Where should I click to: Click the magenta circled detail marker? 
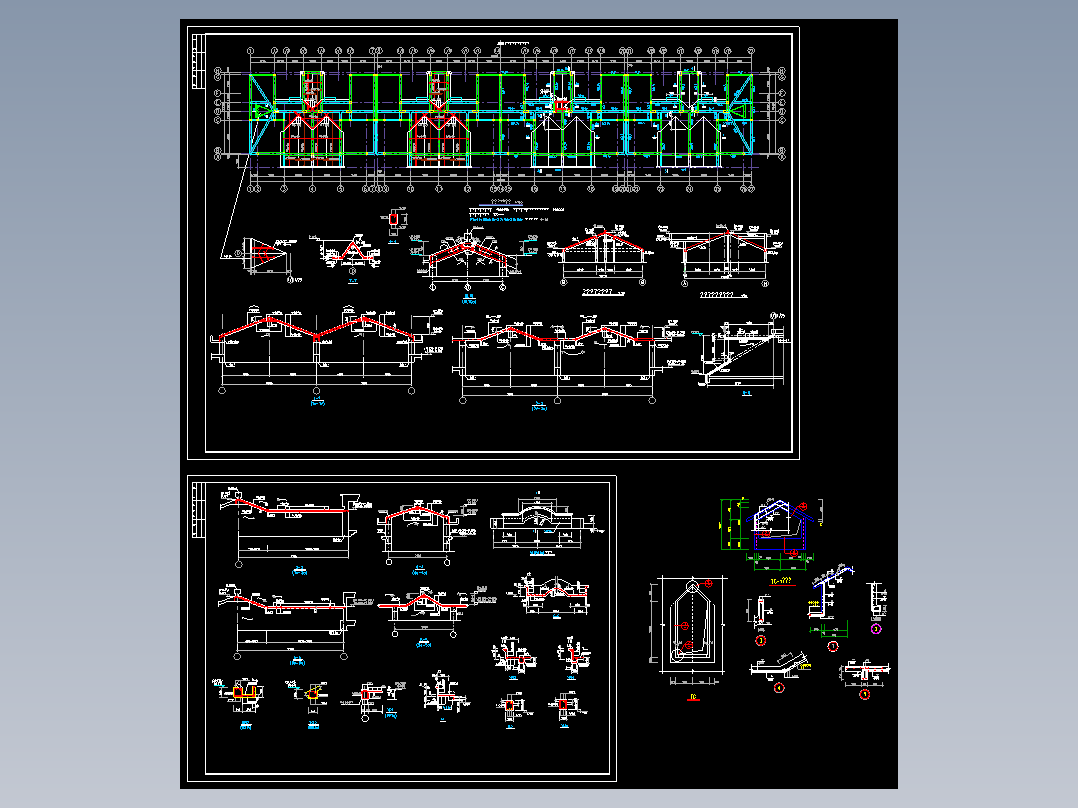pyautogui.click(x=876, y=629)
